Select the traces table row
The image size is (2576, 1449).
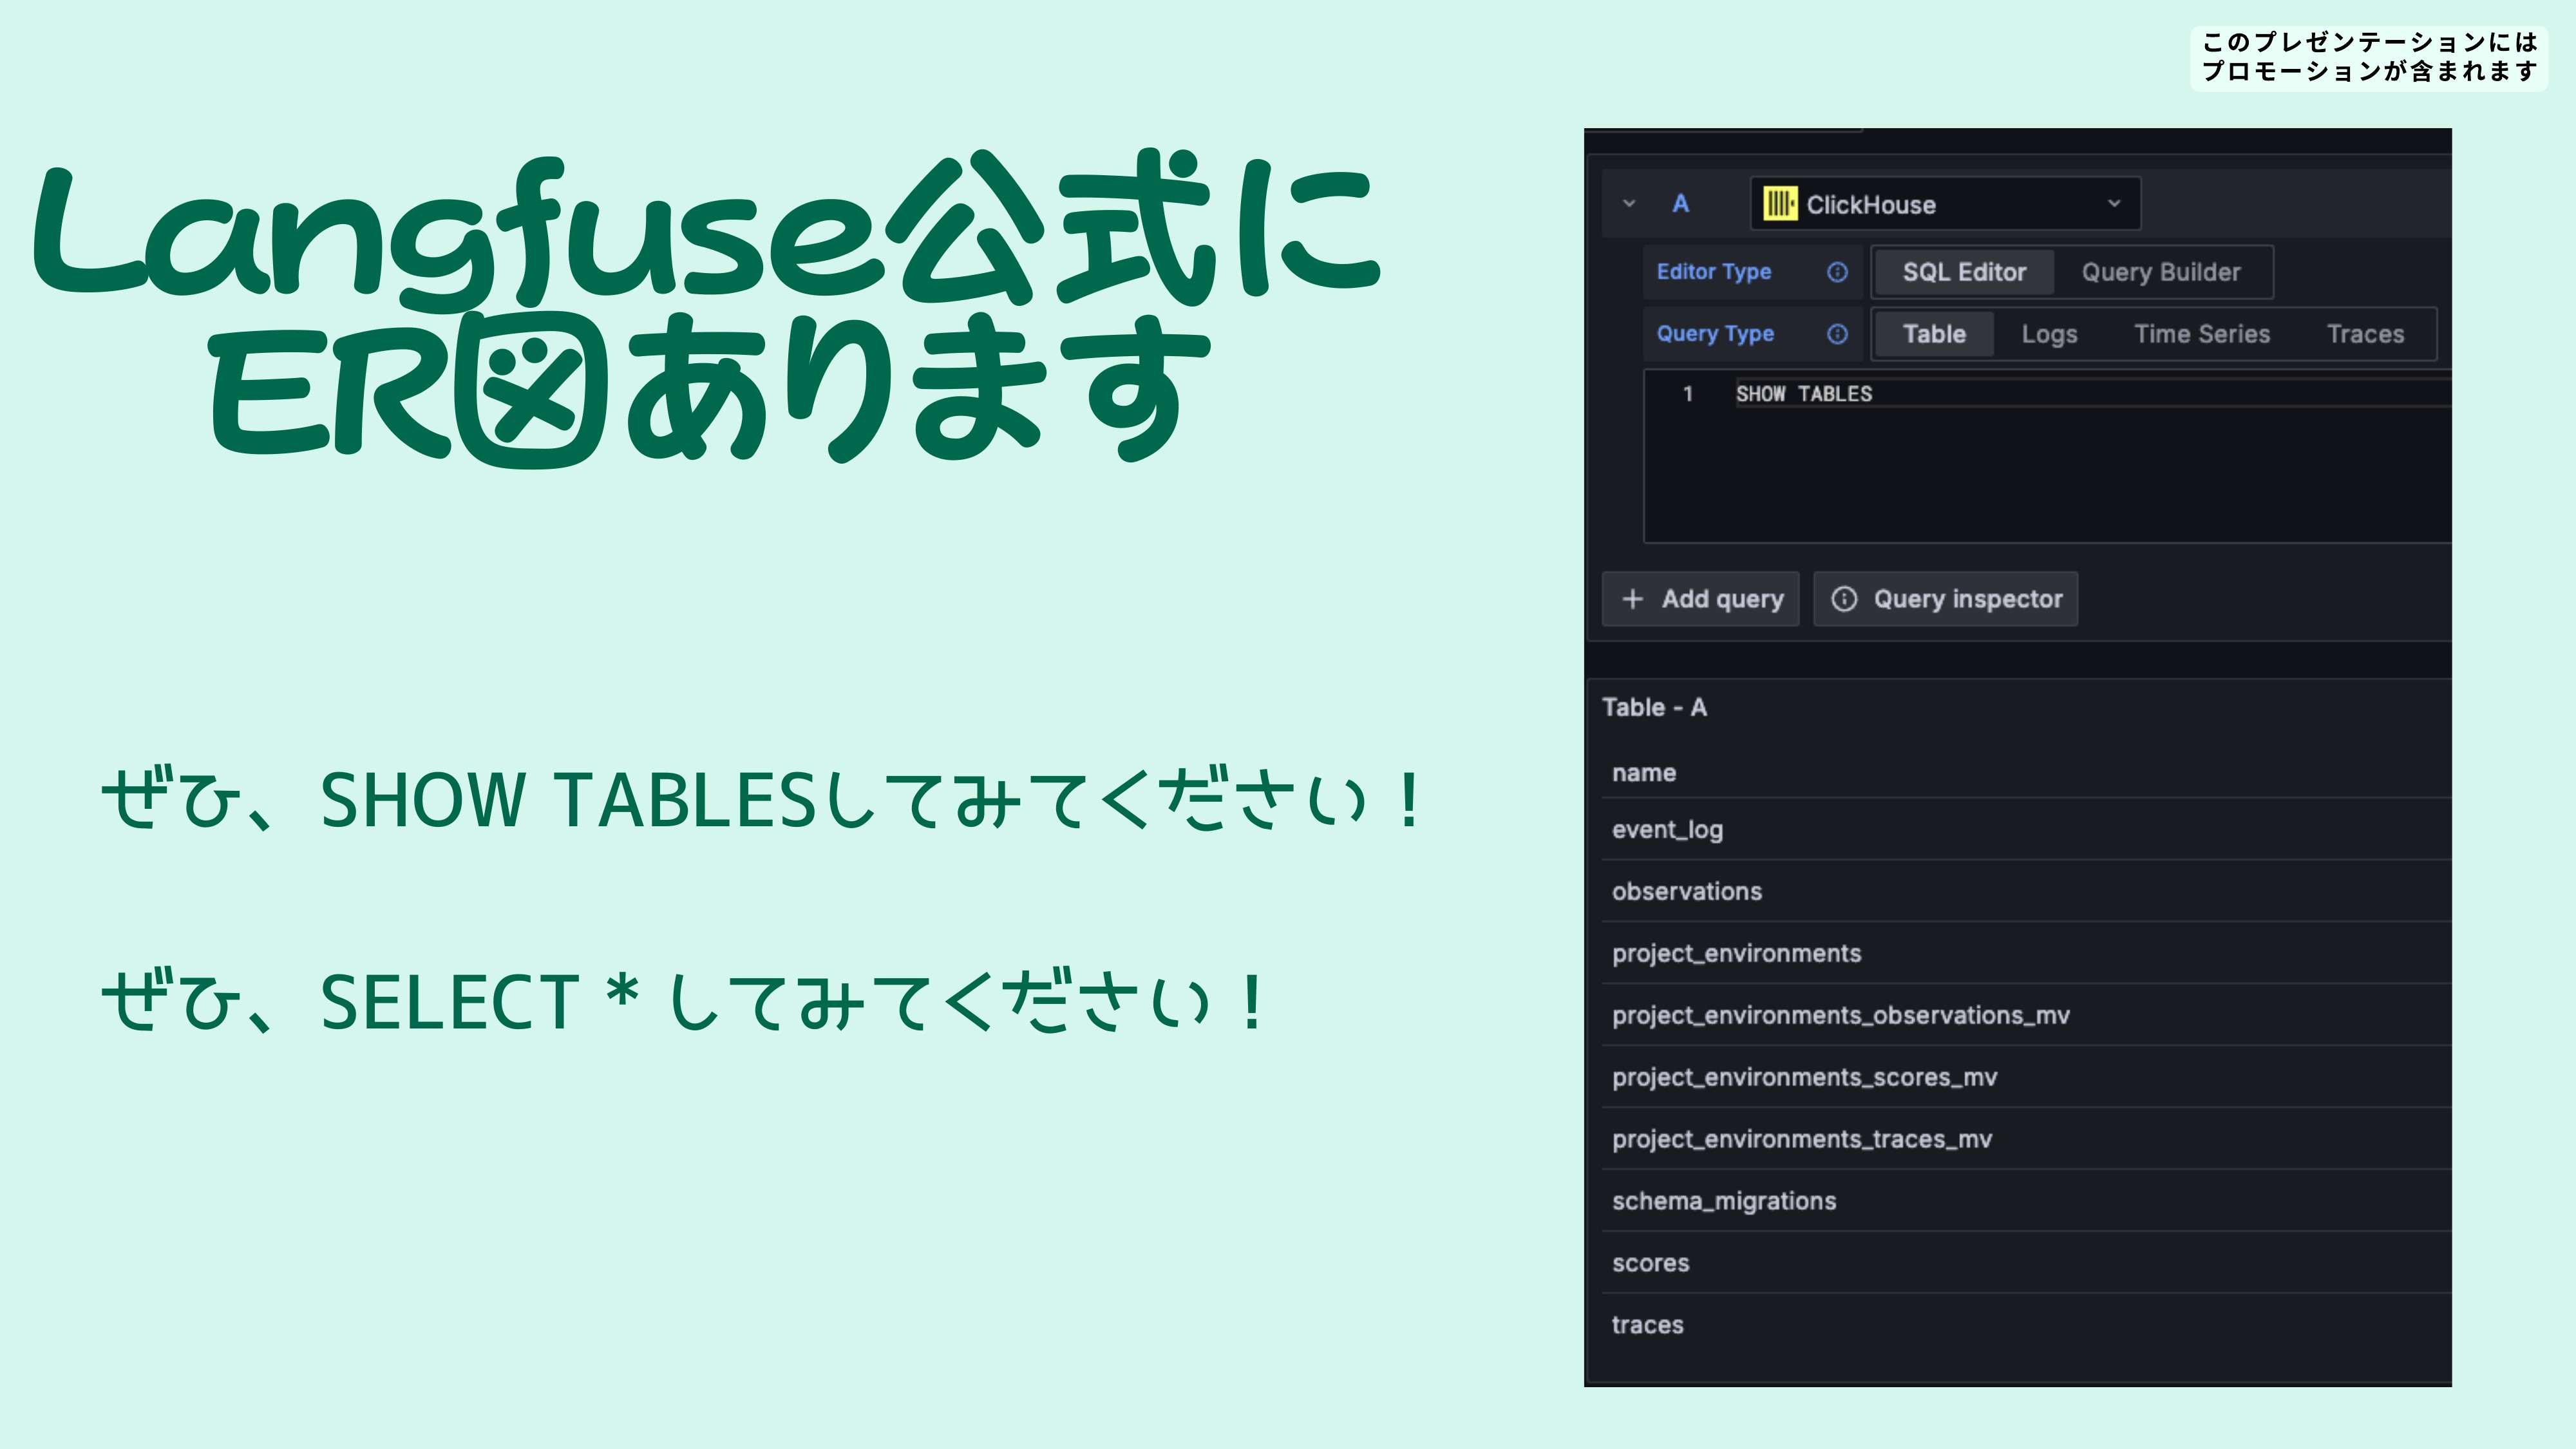pos(2026,1326)
